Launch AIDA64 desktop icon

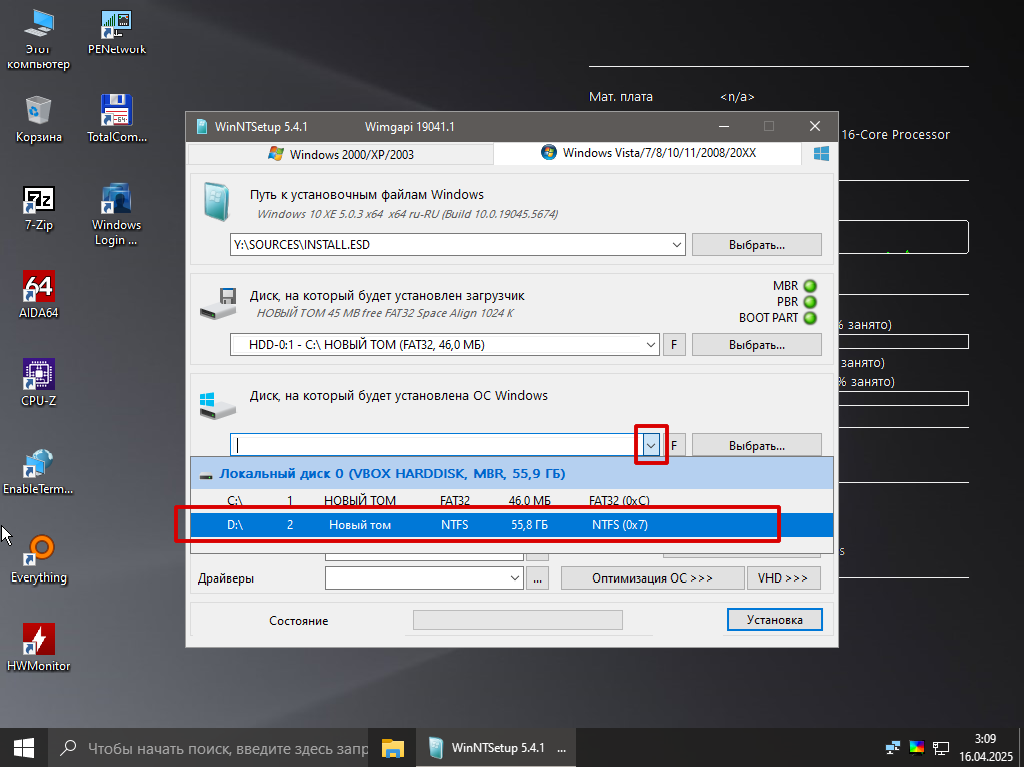click(x=39, y=295)
